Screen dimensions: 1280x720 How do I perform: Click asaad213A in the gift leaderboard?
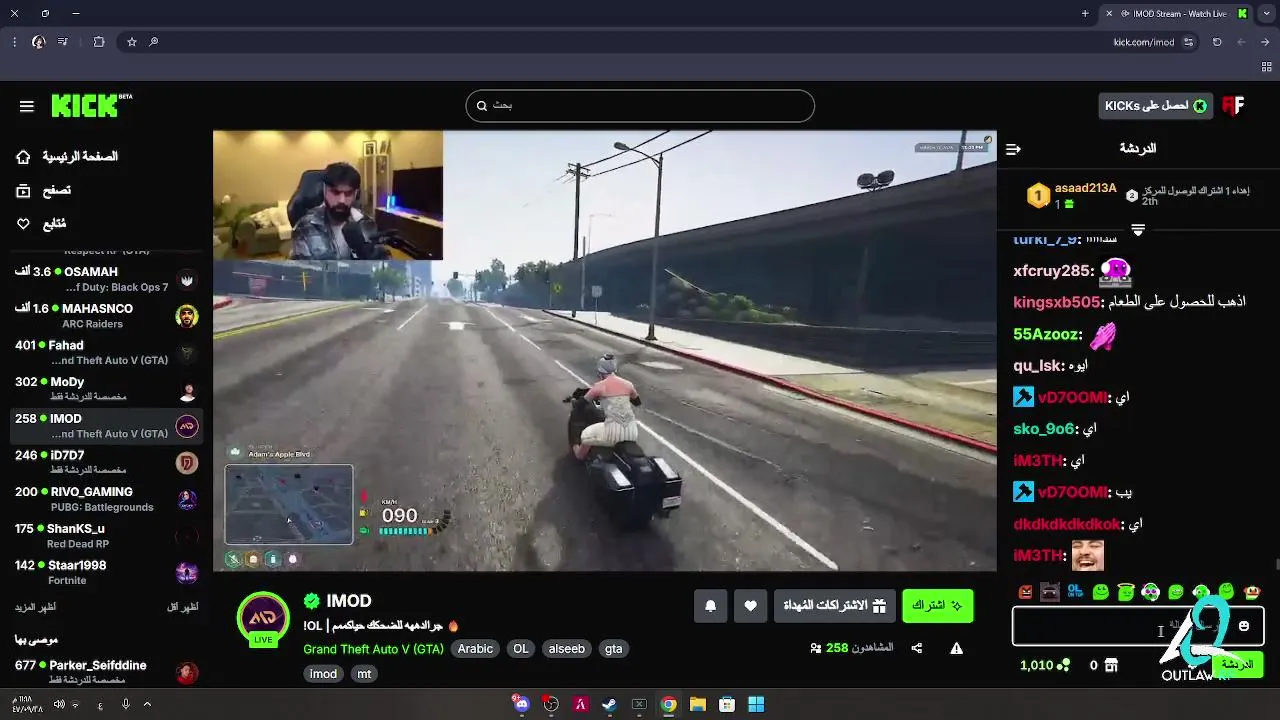[x=1085, y=189]
